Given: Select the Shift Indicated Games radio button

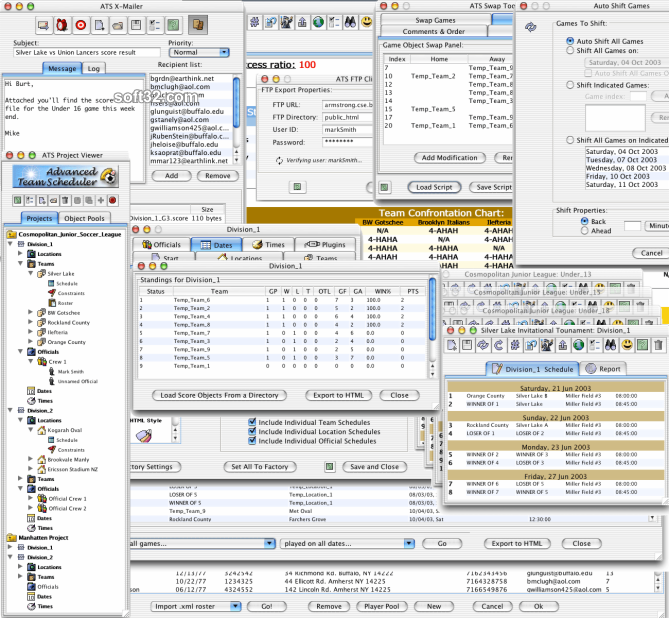Looking at the screenshot, I should 570,85.
